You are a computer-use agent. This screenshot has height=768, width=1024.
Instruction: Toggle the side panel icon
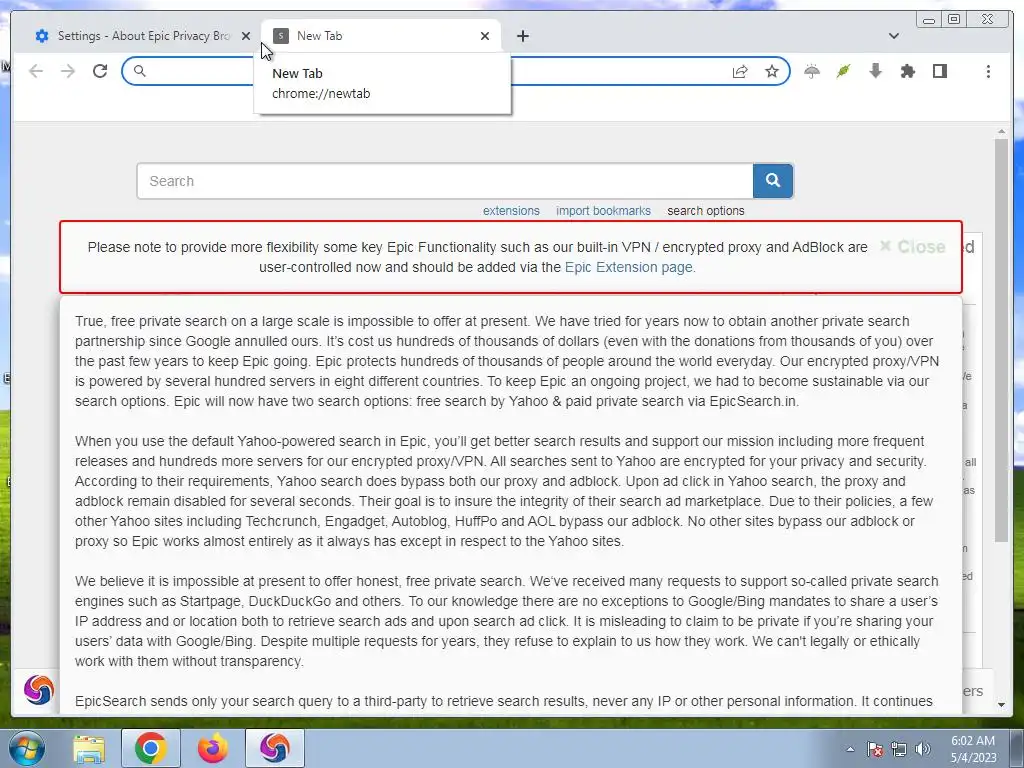click(940, 71)
